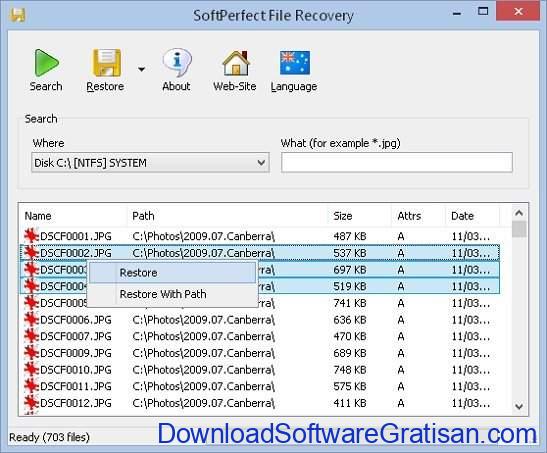Start a scan with the Search icon
Viewport: 547px width, 453px height.
pyautogui.click(x=46, y=63)
